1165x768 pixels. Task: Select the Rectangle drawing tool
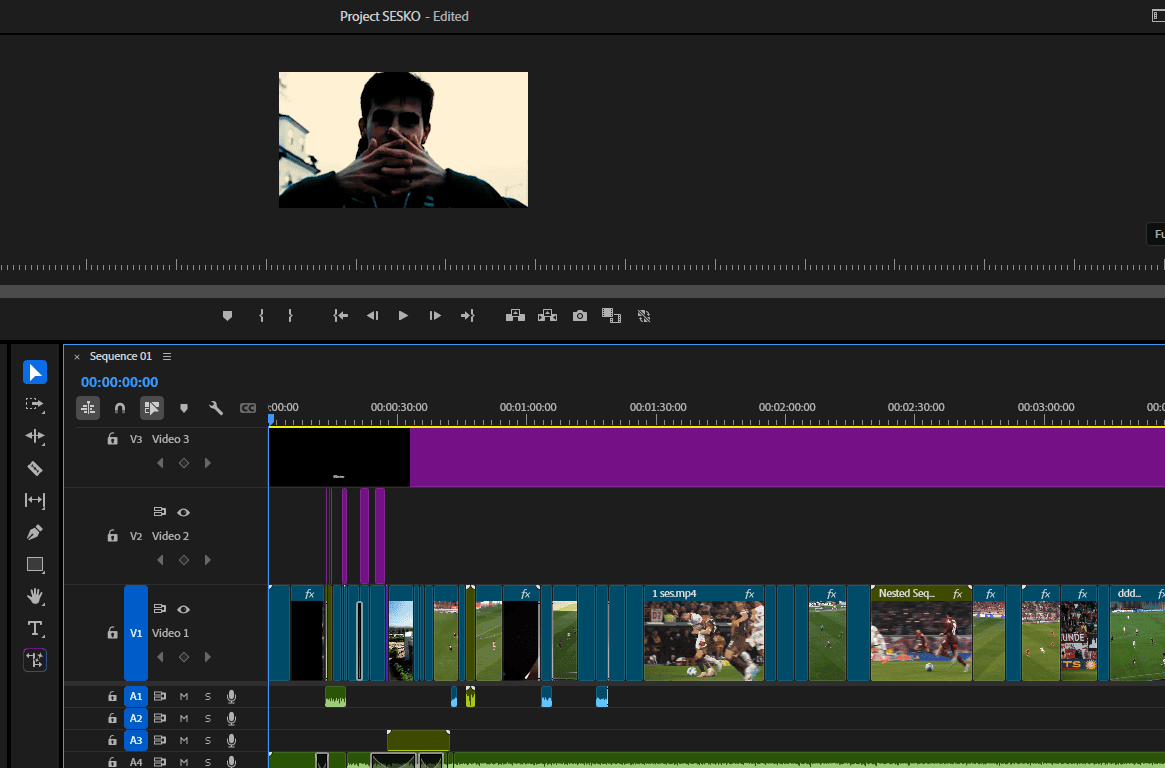pyautogui.click(x=35, y=564)
